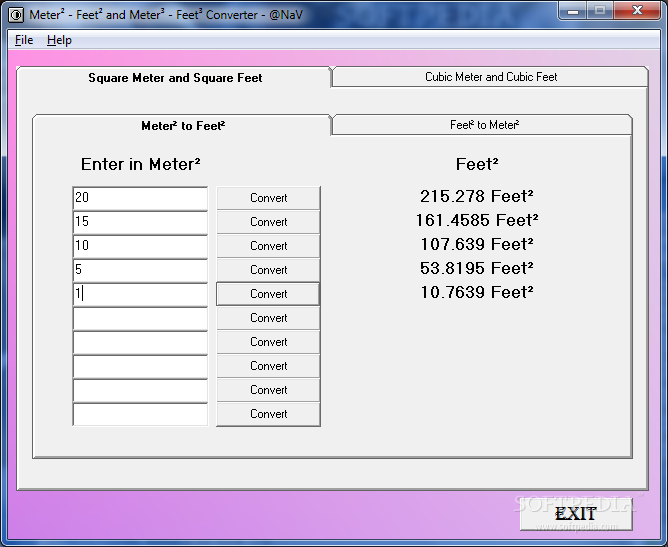Focus the input field containing 10
Image resolution: width=668 pixels, height=547 pixels.
pyautogui.click(x=140, y=246)
